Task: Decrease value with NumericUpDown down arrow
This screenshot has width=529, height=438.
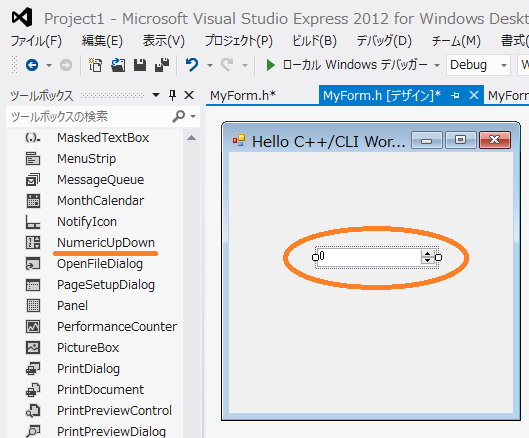Action: (428, 260)
